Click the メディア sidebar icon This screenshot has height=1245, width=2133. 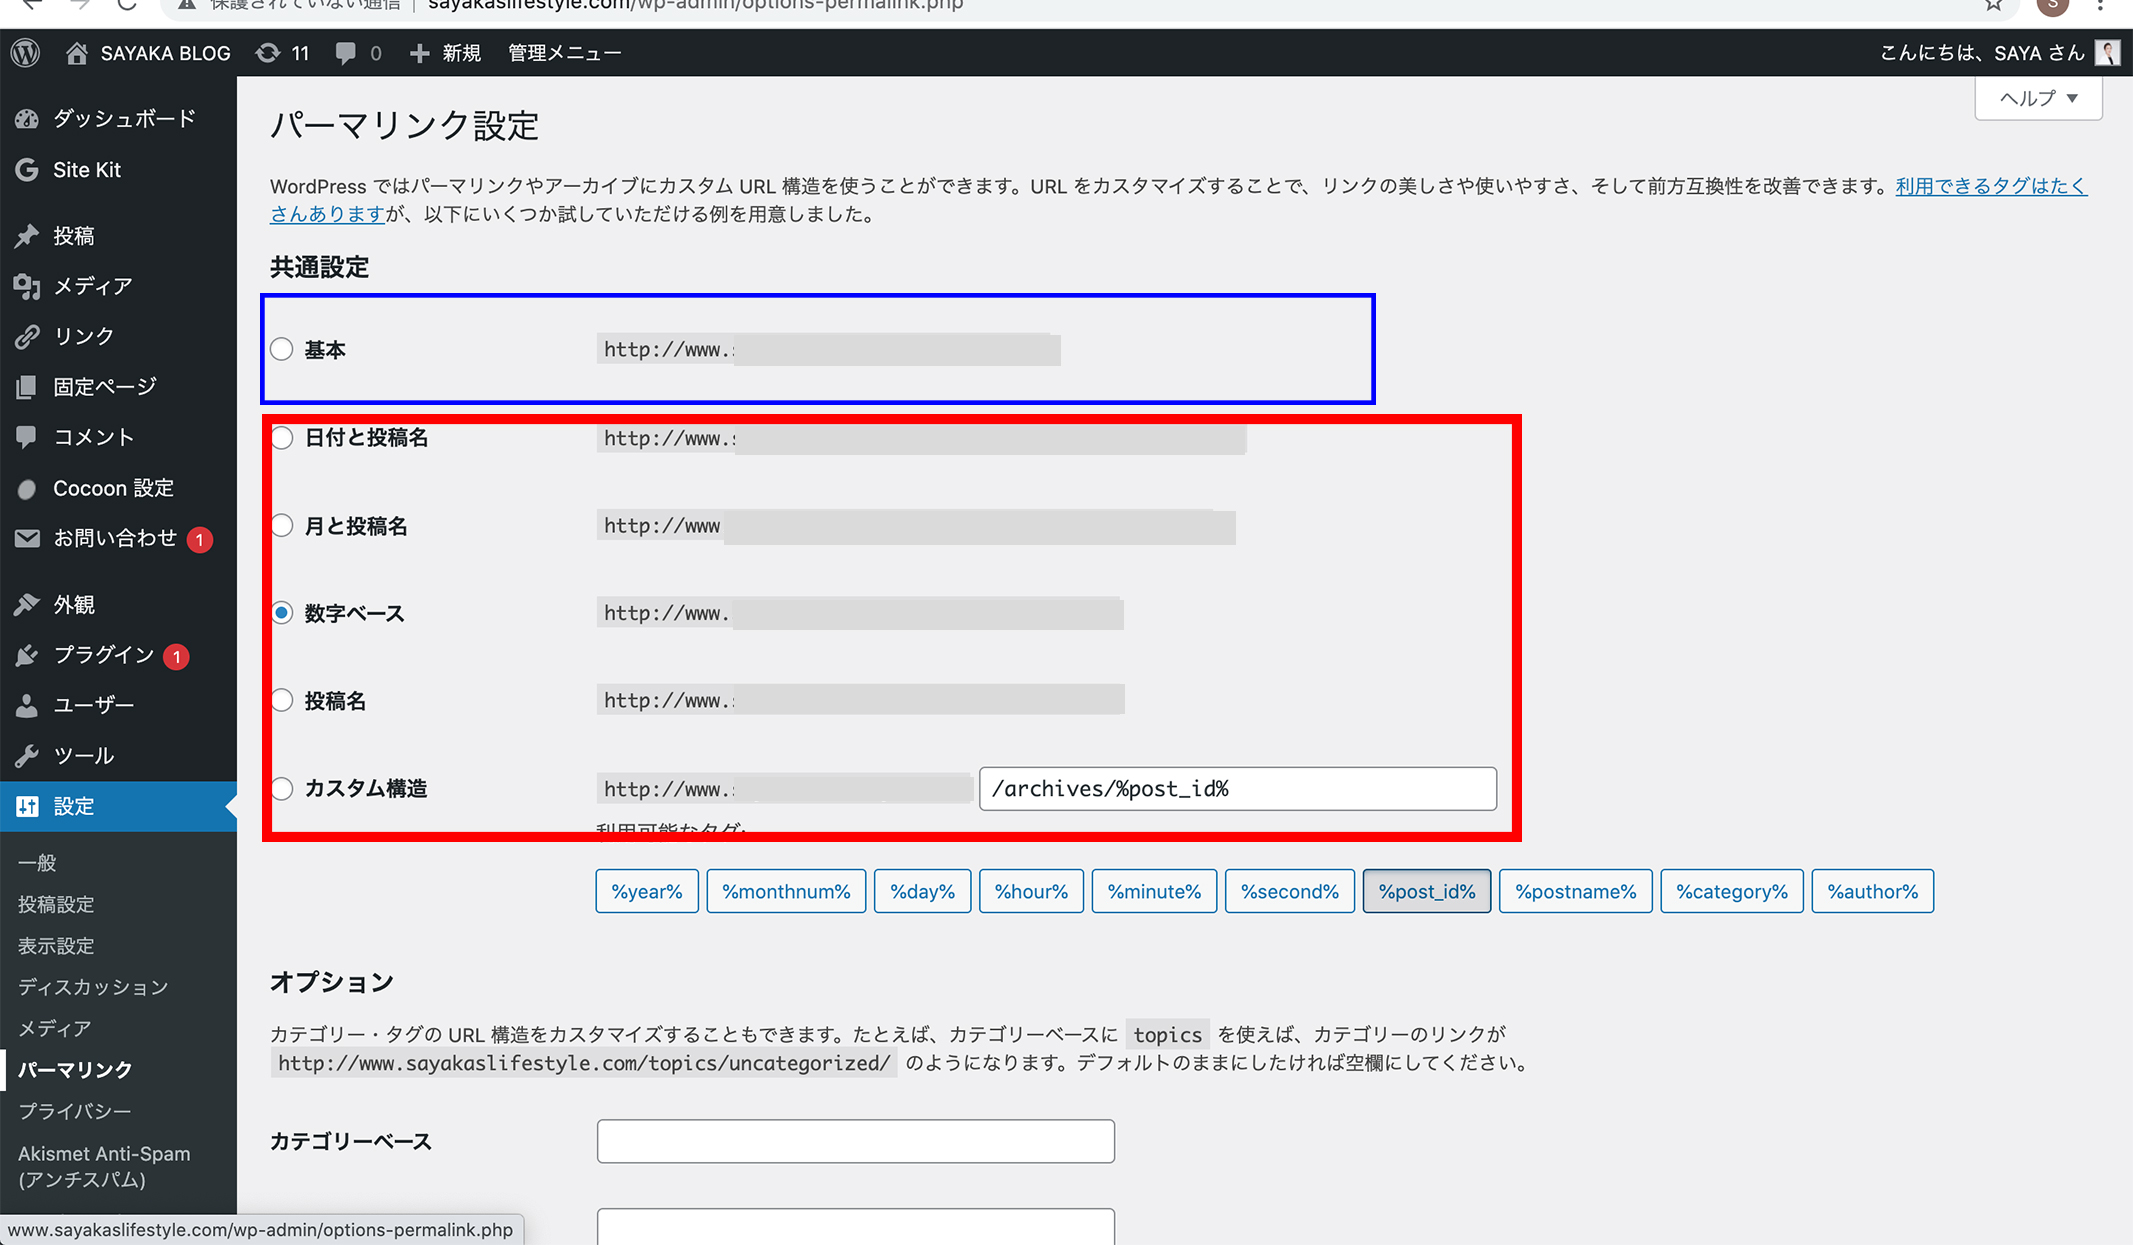pos(27,286)
